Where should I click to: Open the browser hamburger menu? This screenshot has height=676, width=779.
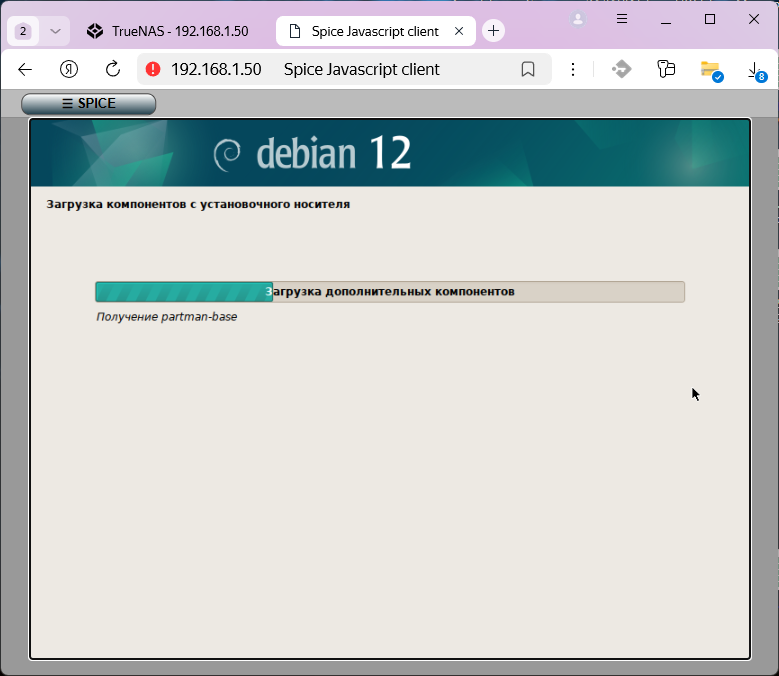click(622, 19)
